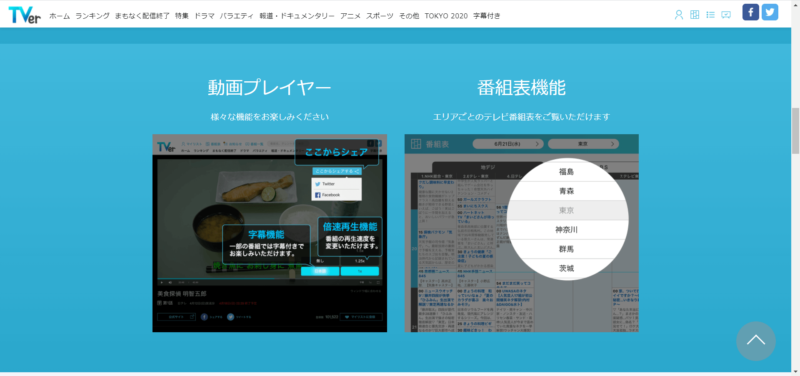Select the アニメ category
The width and height of the screenshot is (800, 376).
(351, 16)
